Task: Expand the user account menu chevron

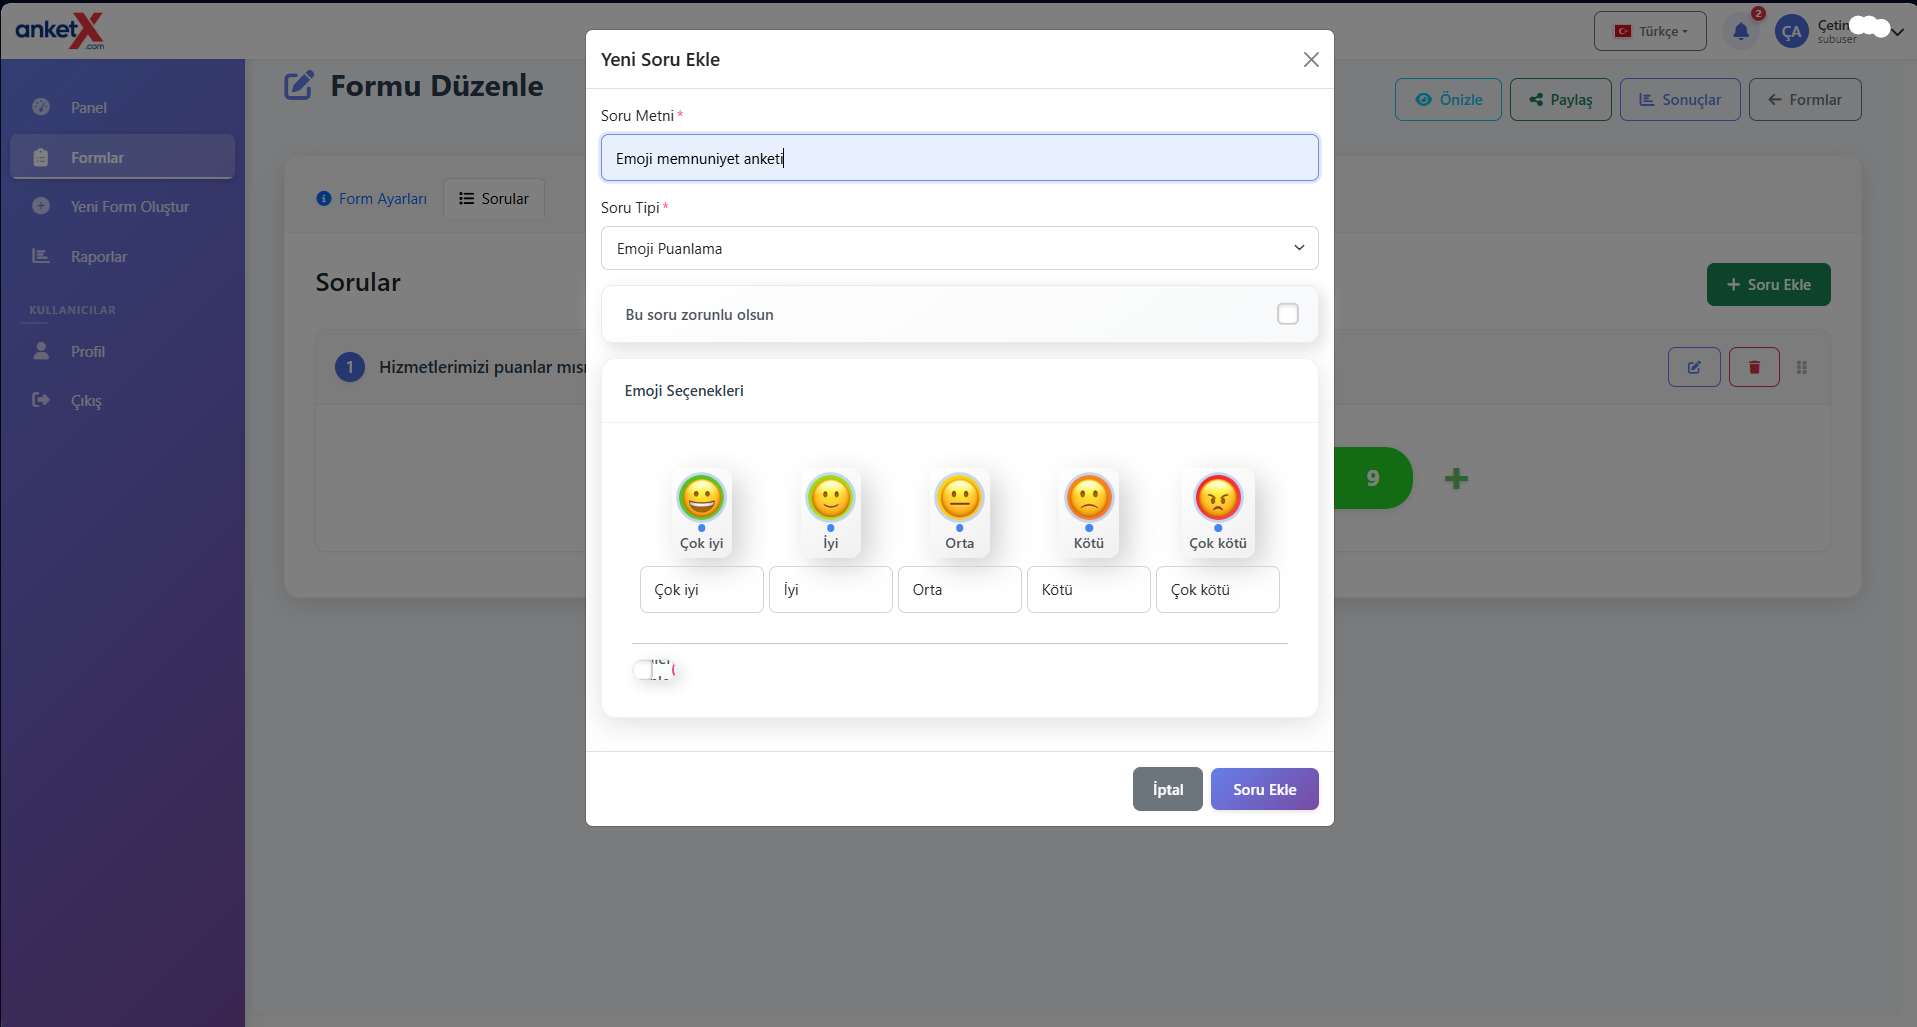Action: click(1896, 31)
